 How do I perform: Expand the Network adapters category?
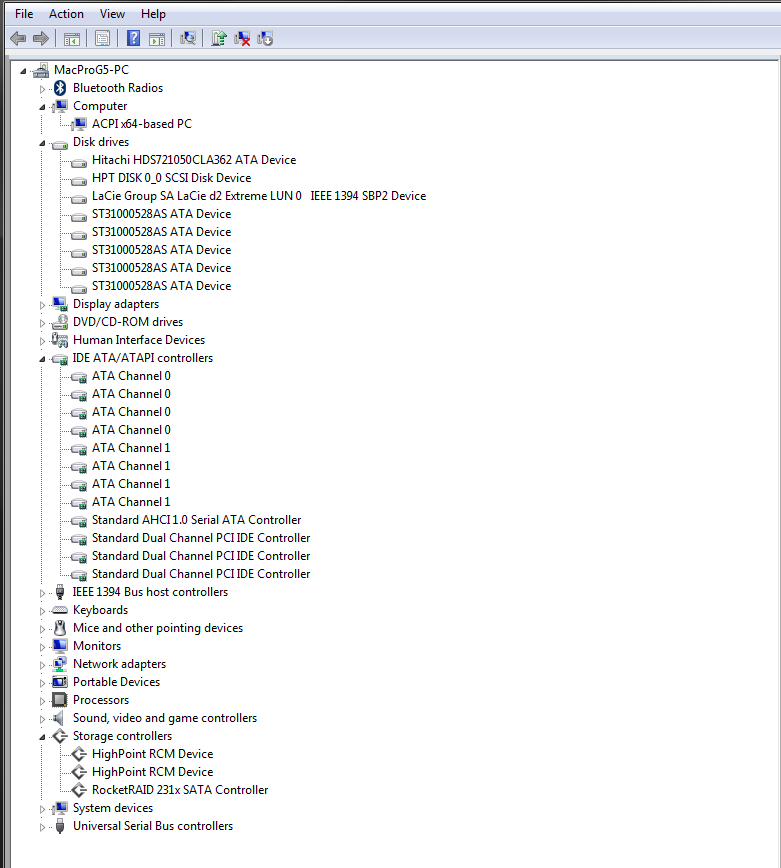[x=42, y=664]
